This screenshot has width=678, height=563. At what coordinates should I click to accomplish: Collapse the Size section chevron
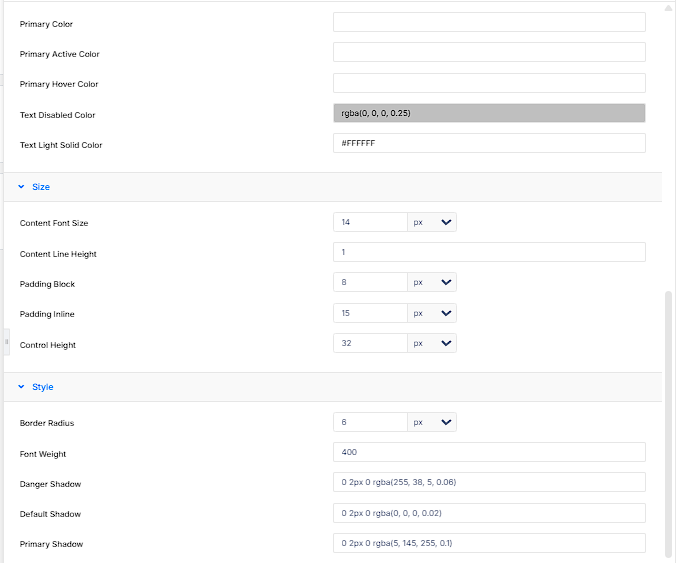21,187
